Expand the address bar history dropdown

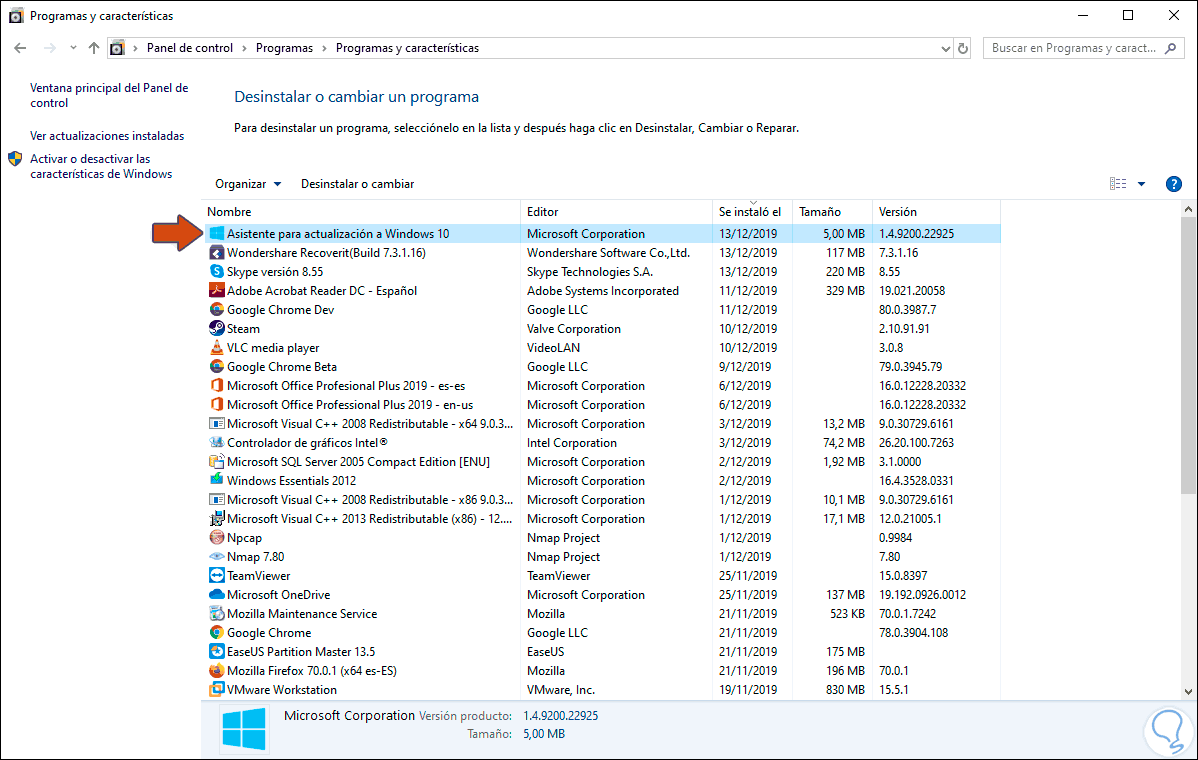pos(945,48)
